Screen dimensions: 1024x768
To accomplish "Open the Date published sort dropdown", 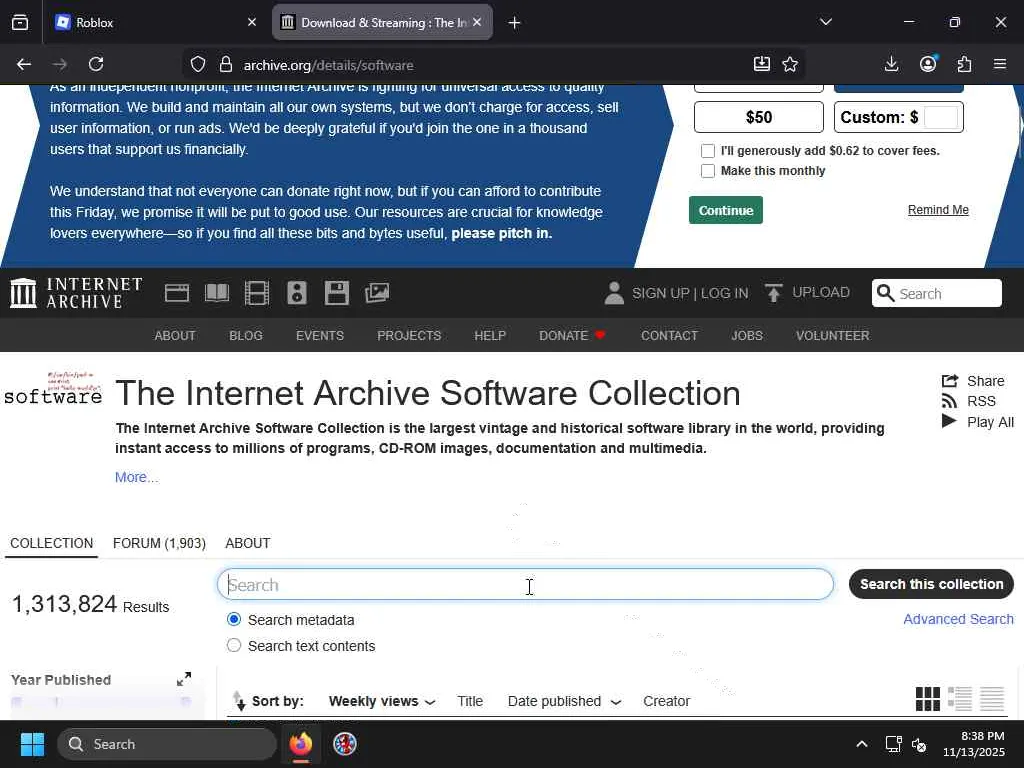I will point(564,701).
